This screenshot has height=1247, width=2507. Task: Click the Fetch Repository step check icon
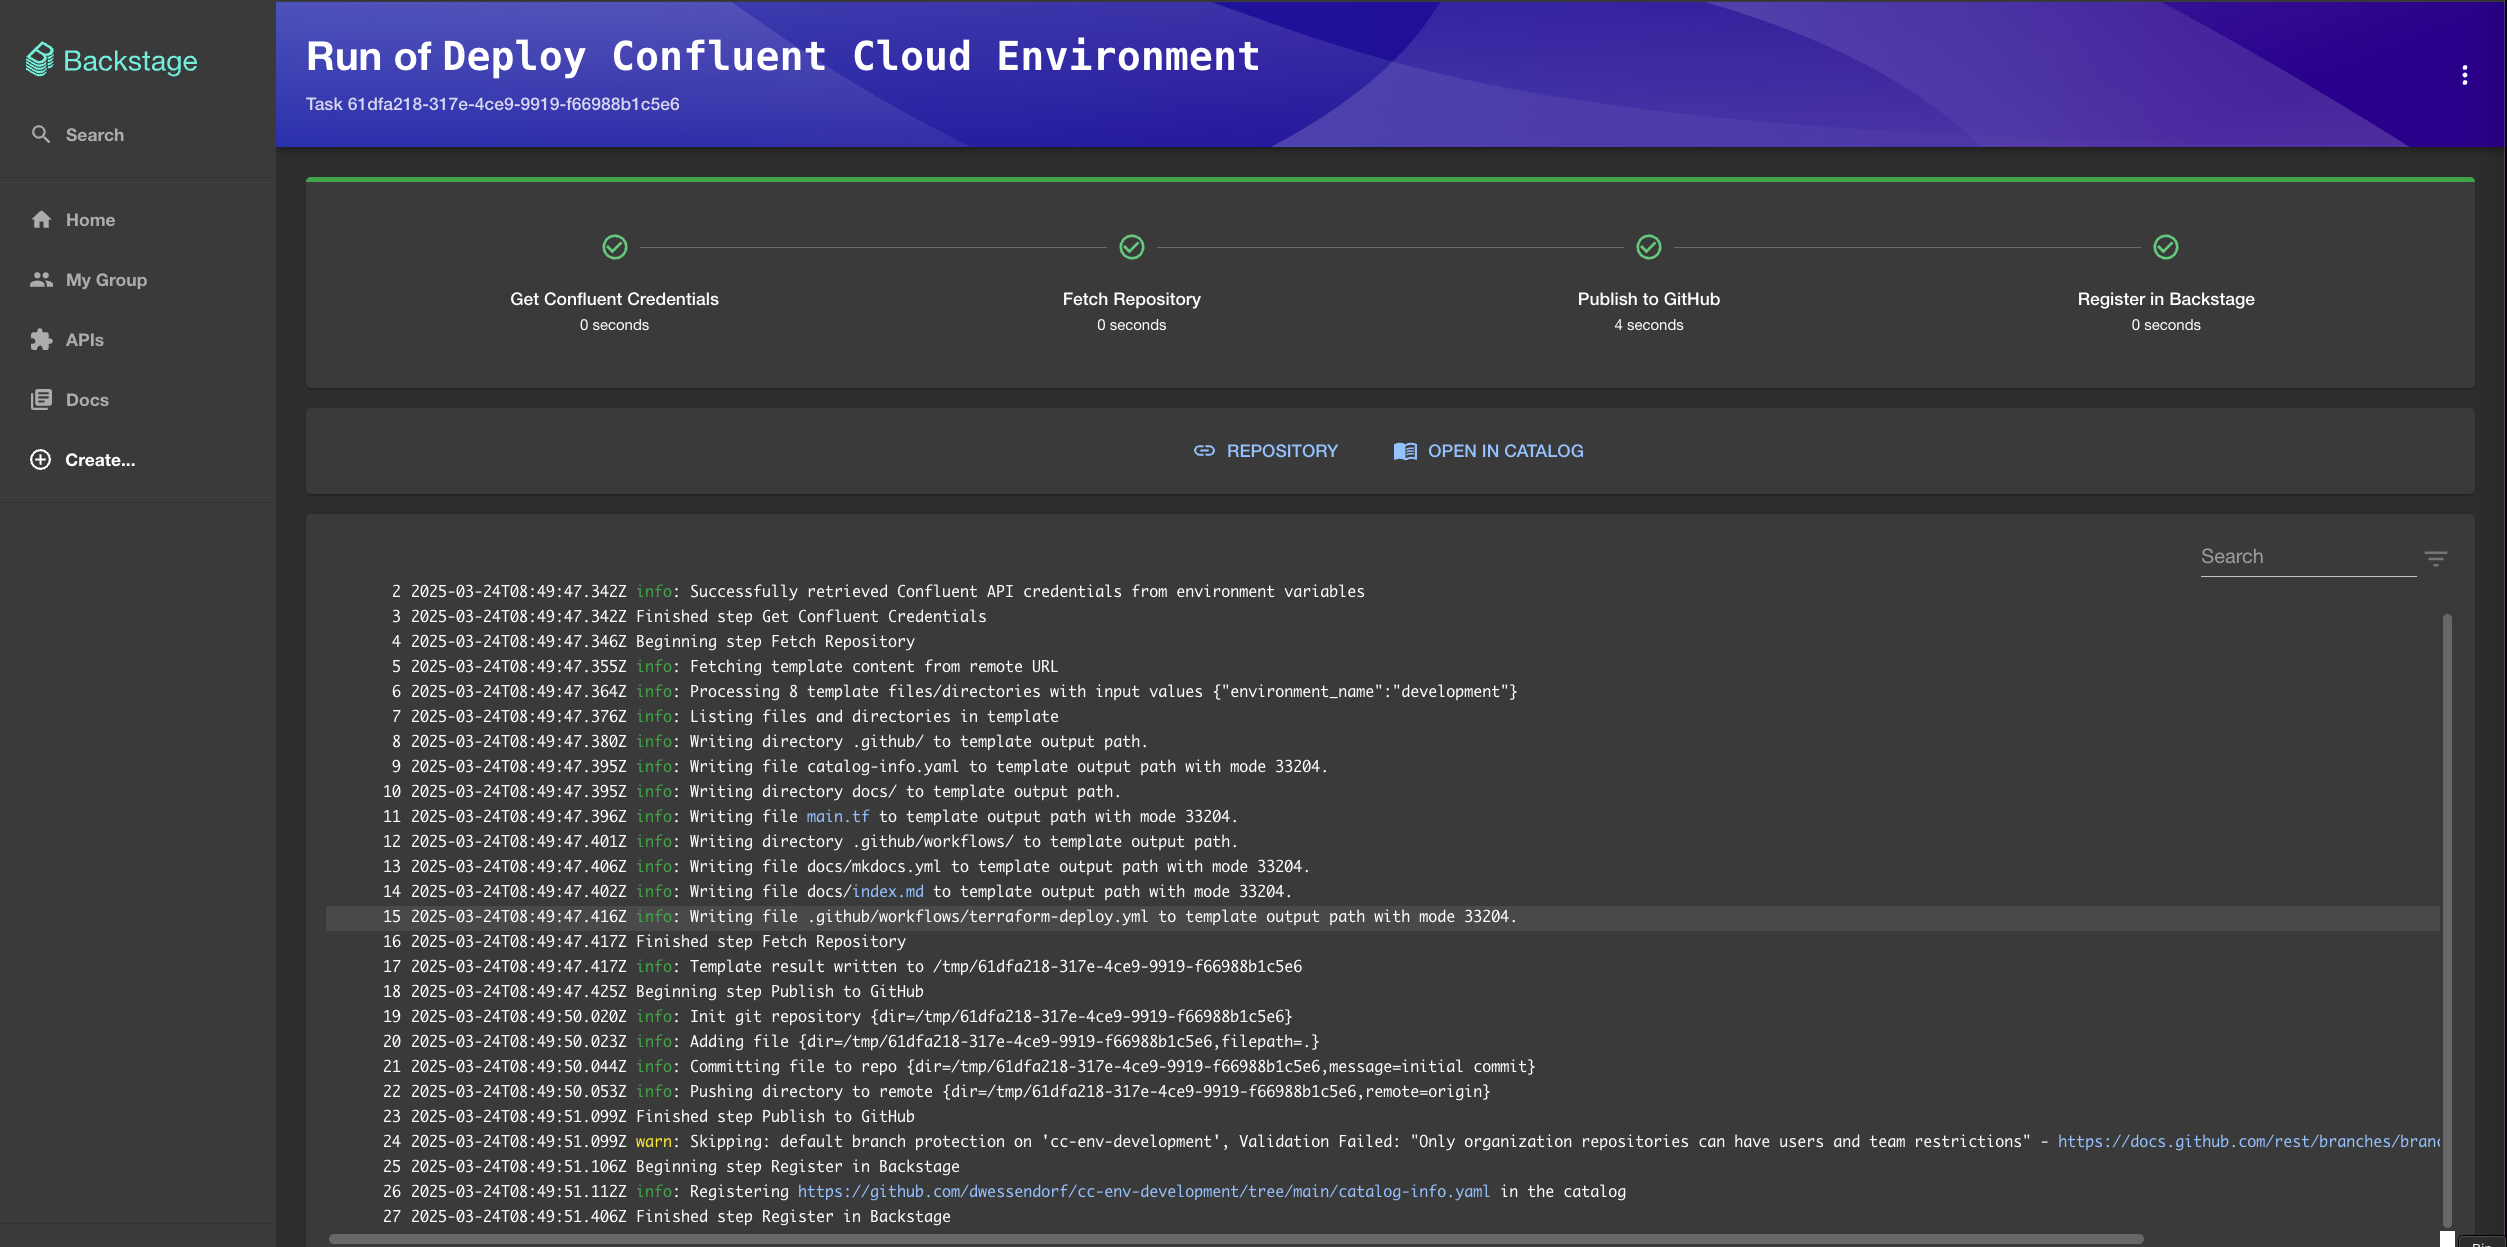coord(1132,247)
